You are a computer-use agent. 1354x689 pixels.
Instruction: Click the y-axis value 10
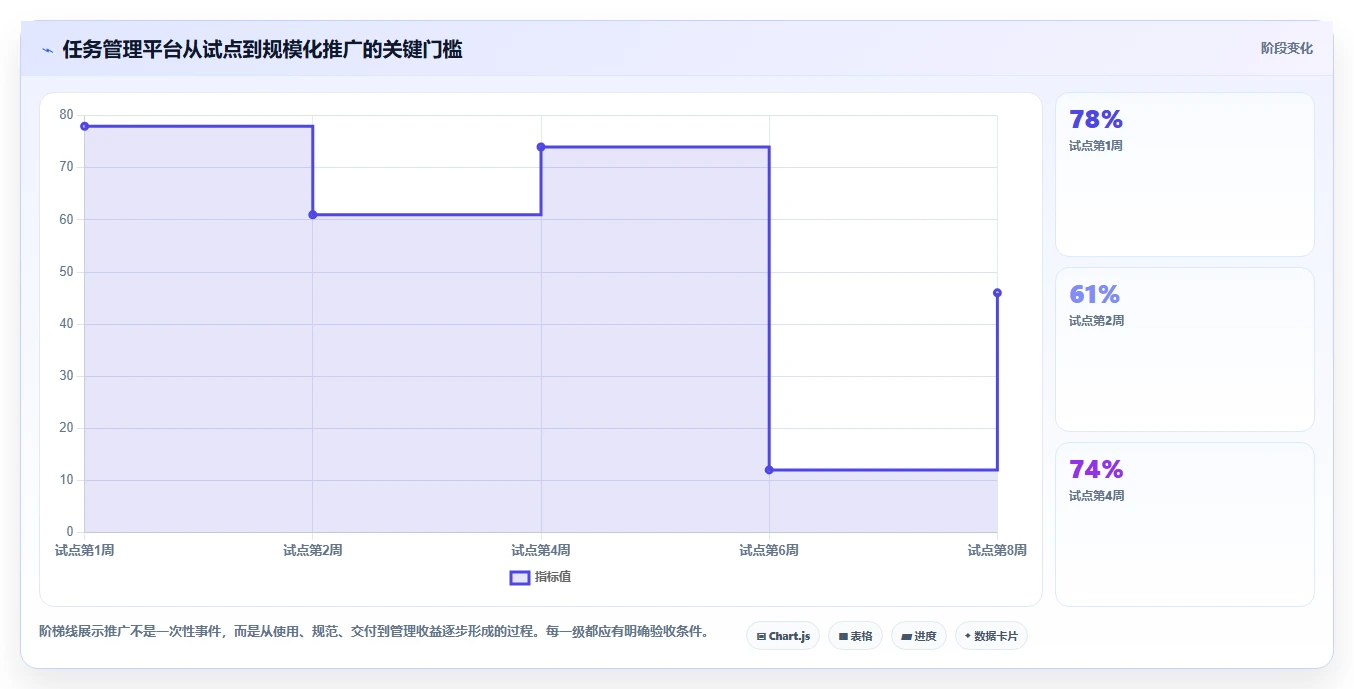[x=67, y=480]
